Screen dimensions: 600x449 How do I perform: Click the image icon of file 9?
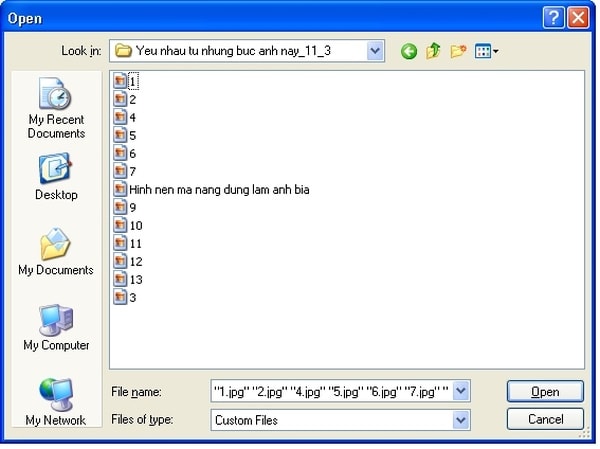pyautogui.click(x=120, y=207)
